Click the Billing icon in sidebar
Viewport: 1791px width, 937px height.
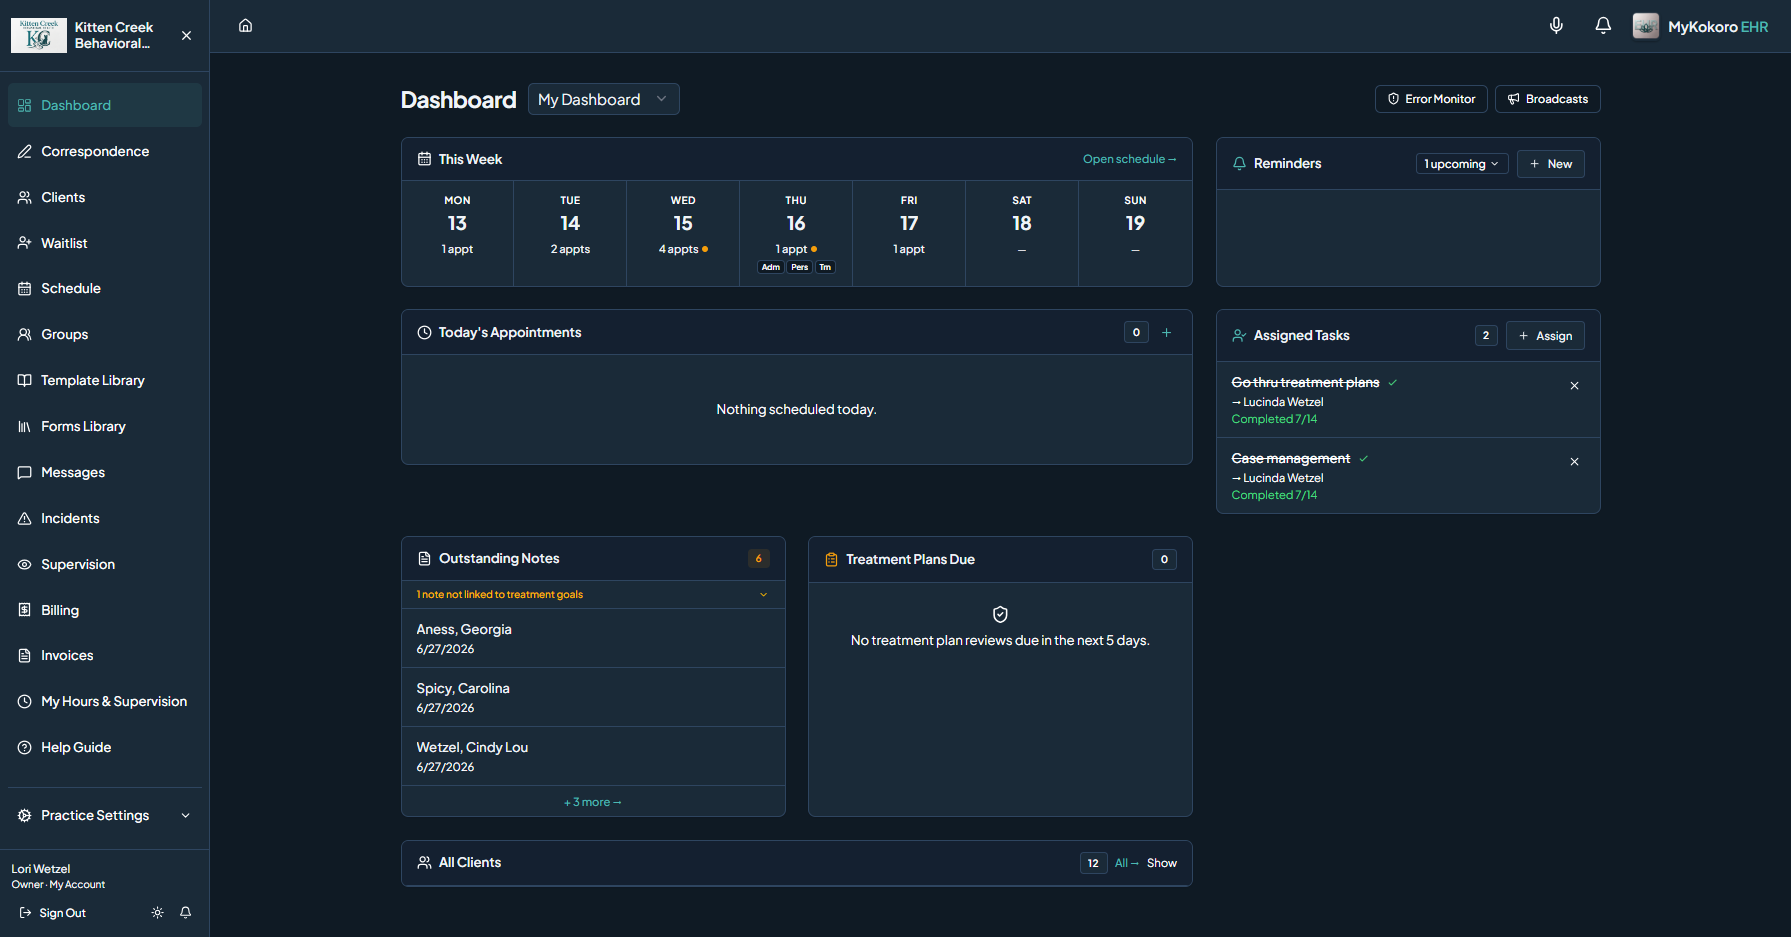point(25,610)
